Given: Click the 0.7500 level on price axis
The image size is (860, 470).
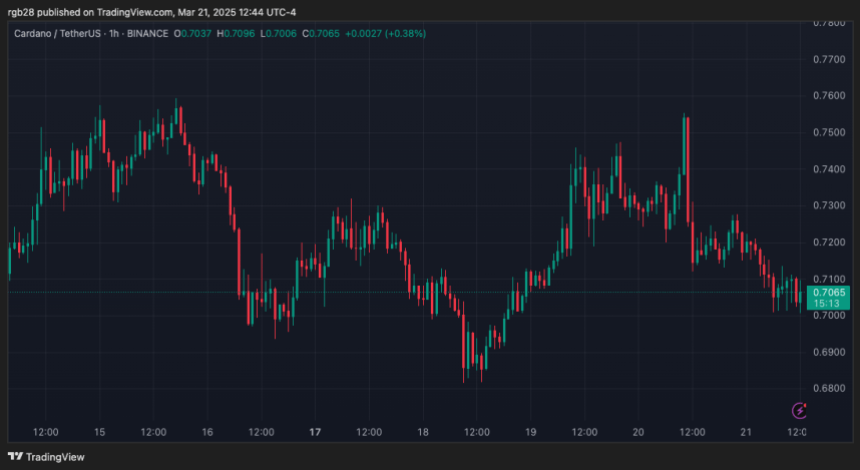Looking at the screenshot, I should (x=828, y=132).
